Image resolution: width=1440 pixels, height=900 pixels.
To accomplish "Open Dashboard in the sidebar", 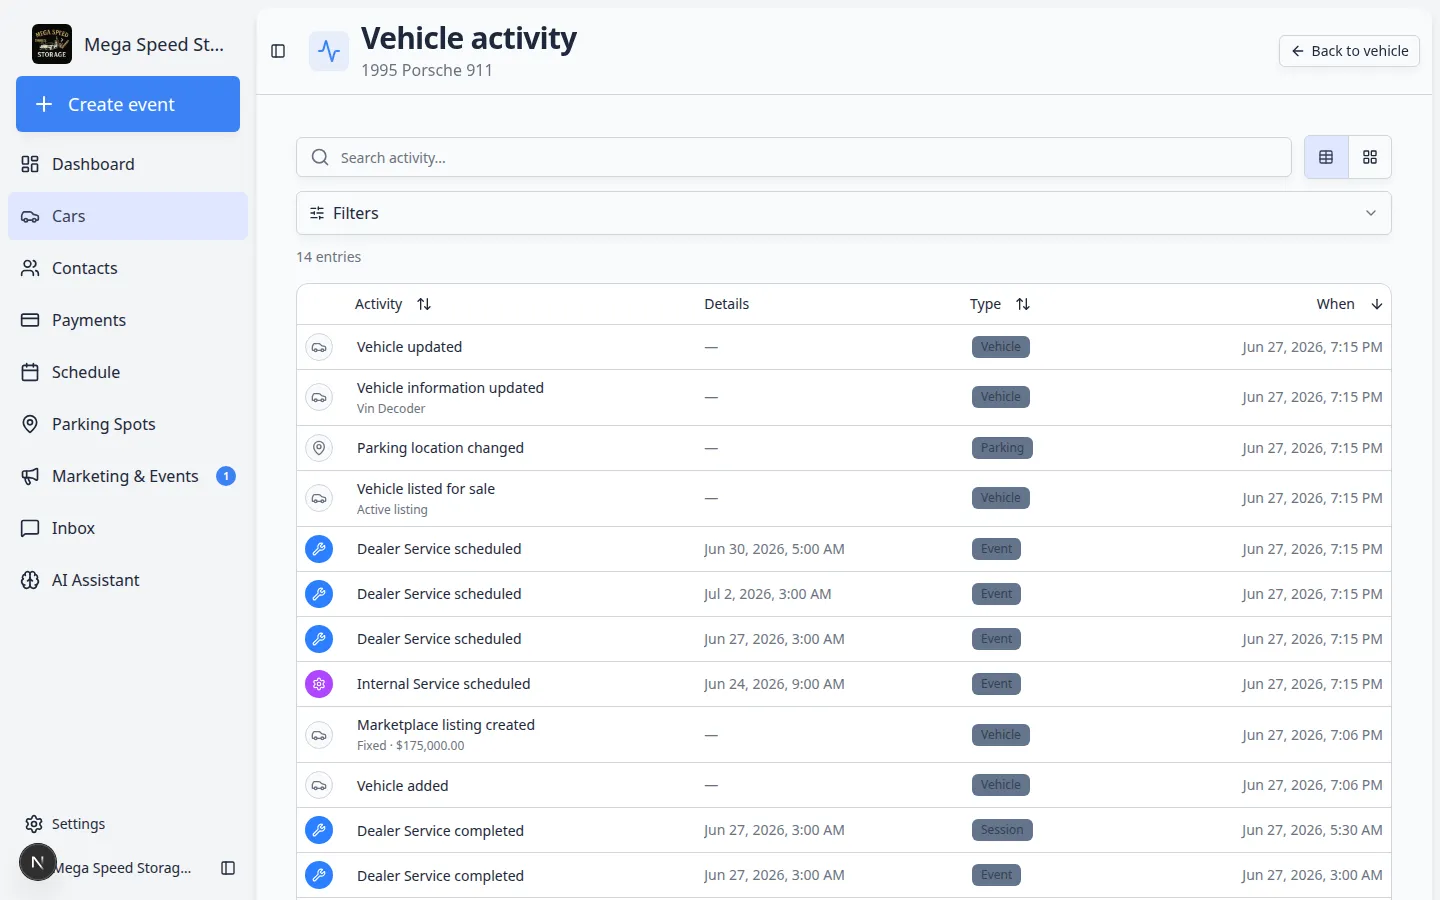I will pos(128,164).
